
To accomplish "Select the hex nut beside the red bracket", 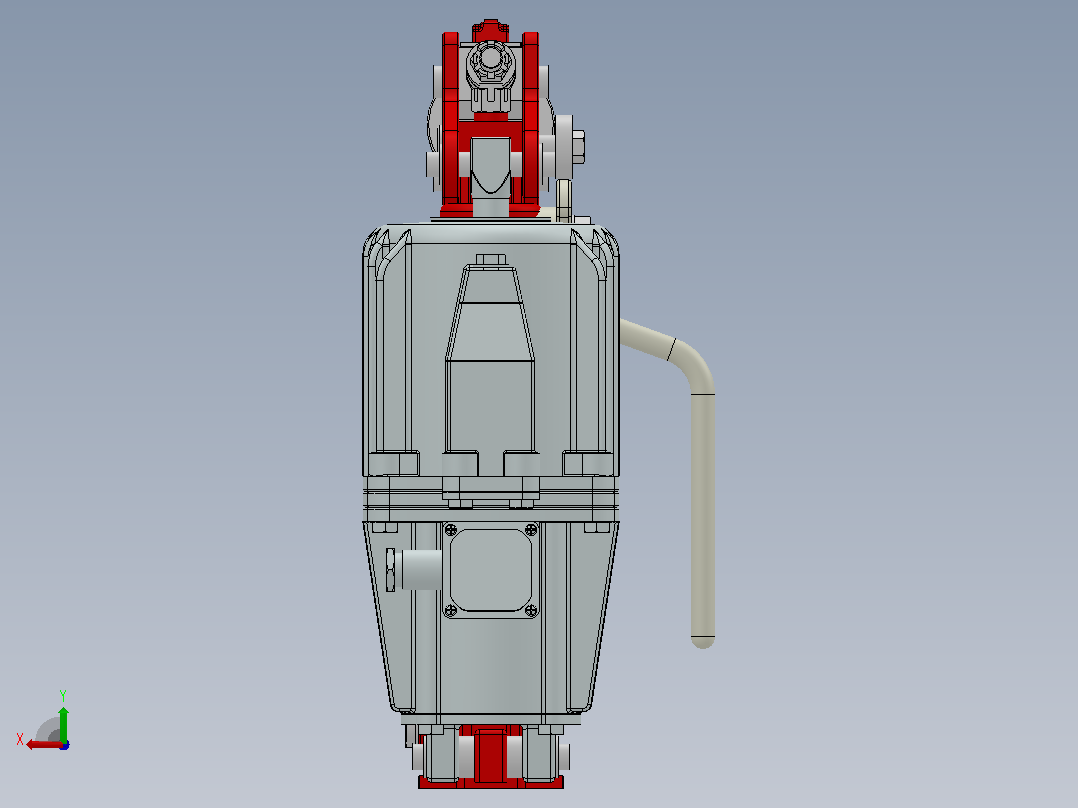I will click(x=578, y=147).
